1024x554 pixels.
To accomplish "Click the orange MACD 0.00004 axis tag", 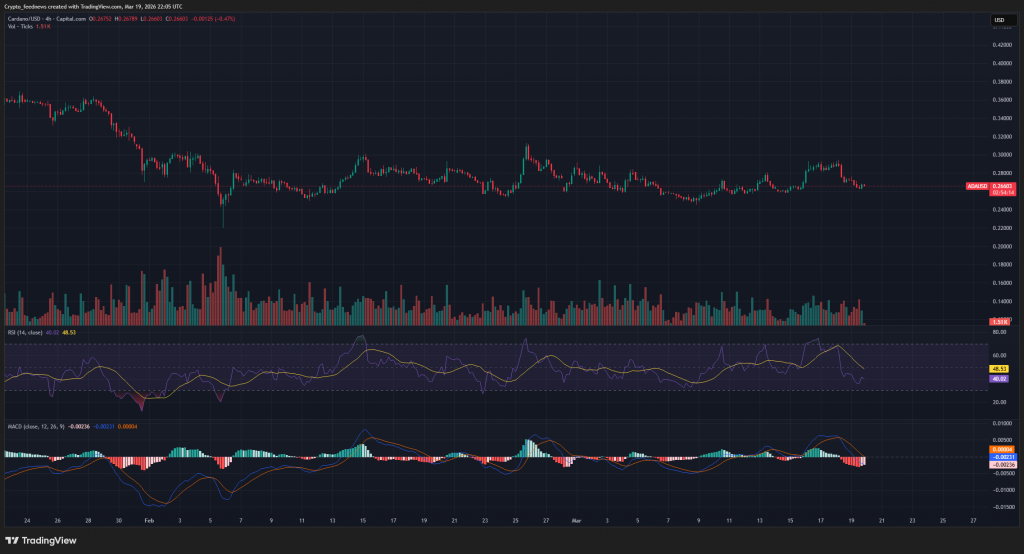I will [1002, 449].
